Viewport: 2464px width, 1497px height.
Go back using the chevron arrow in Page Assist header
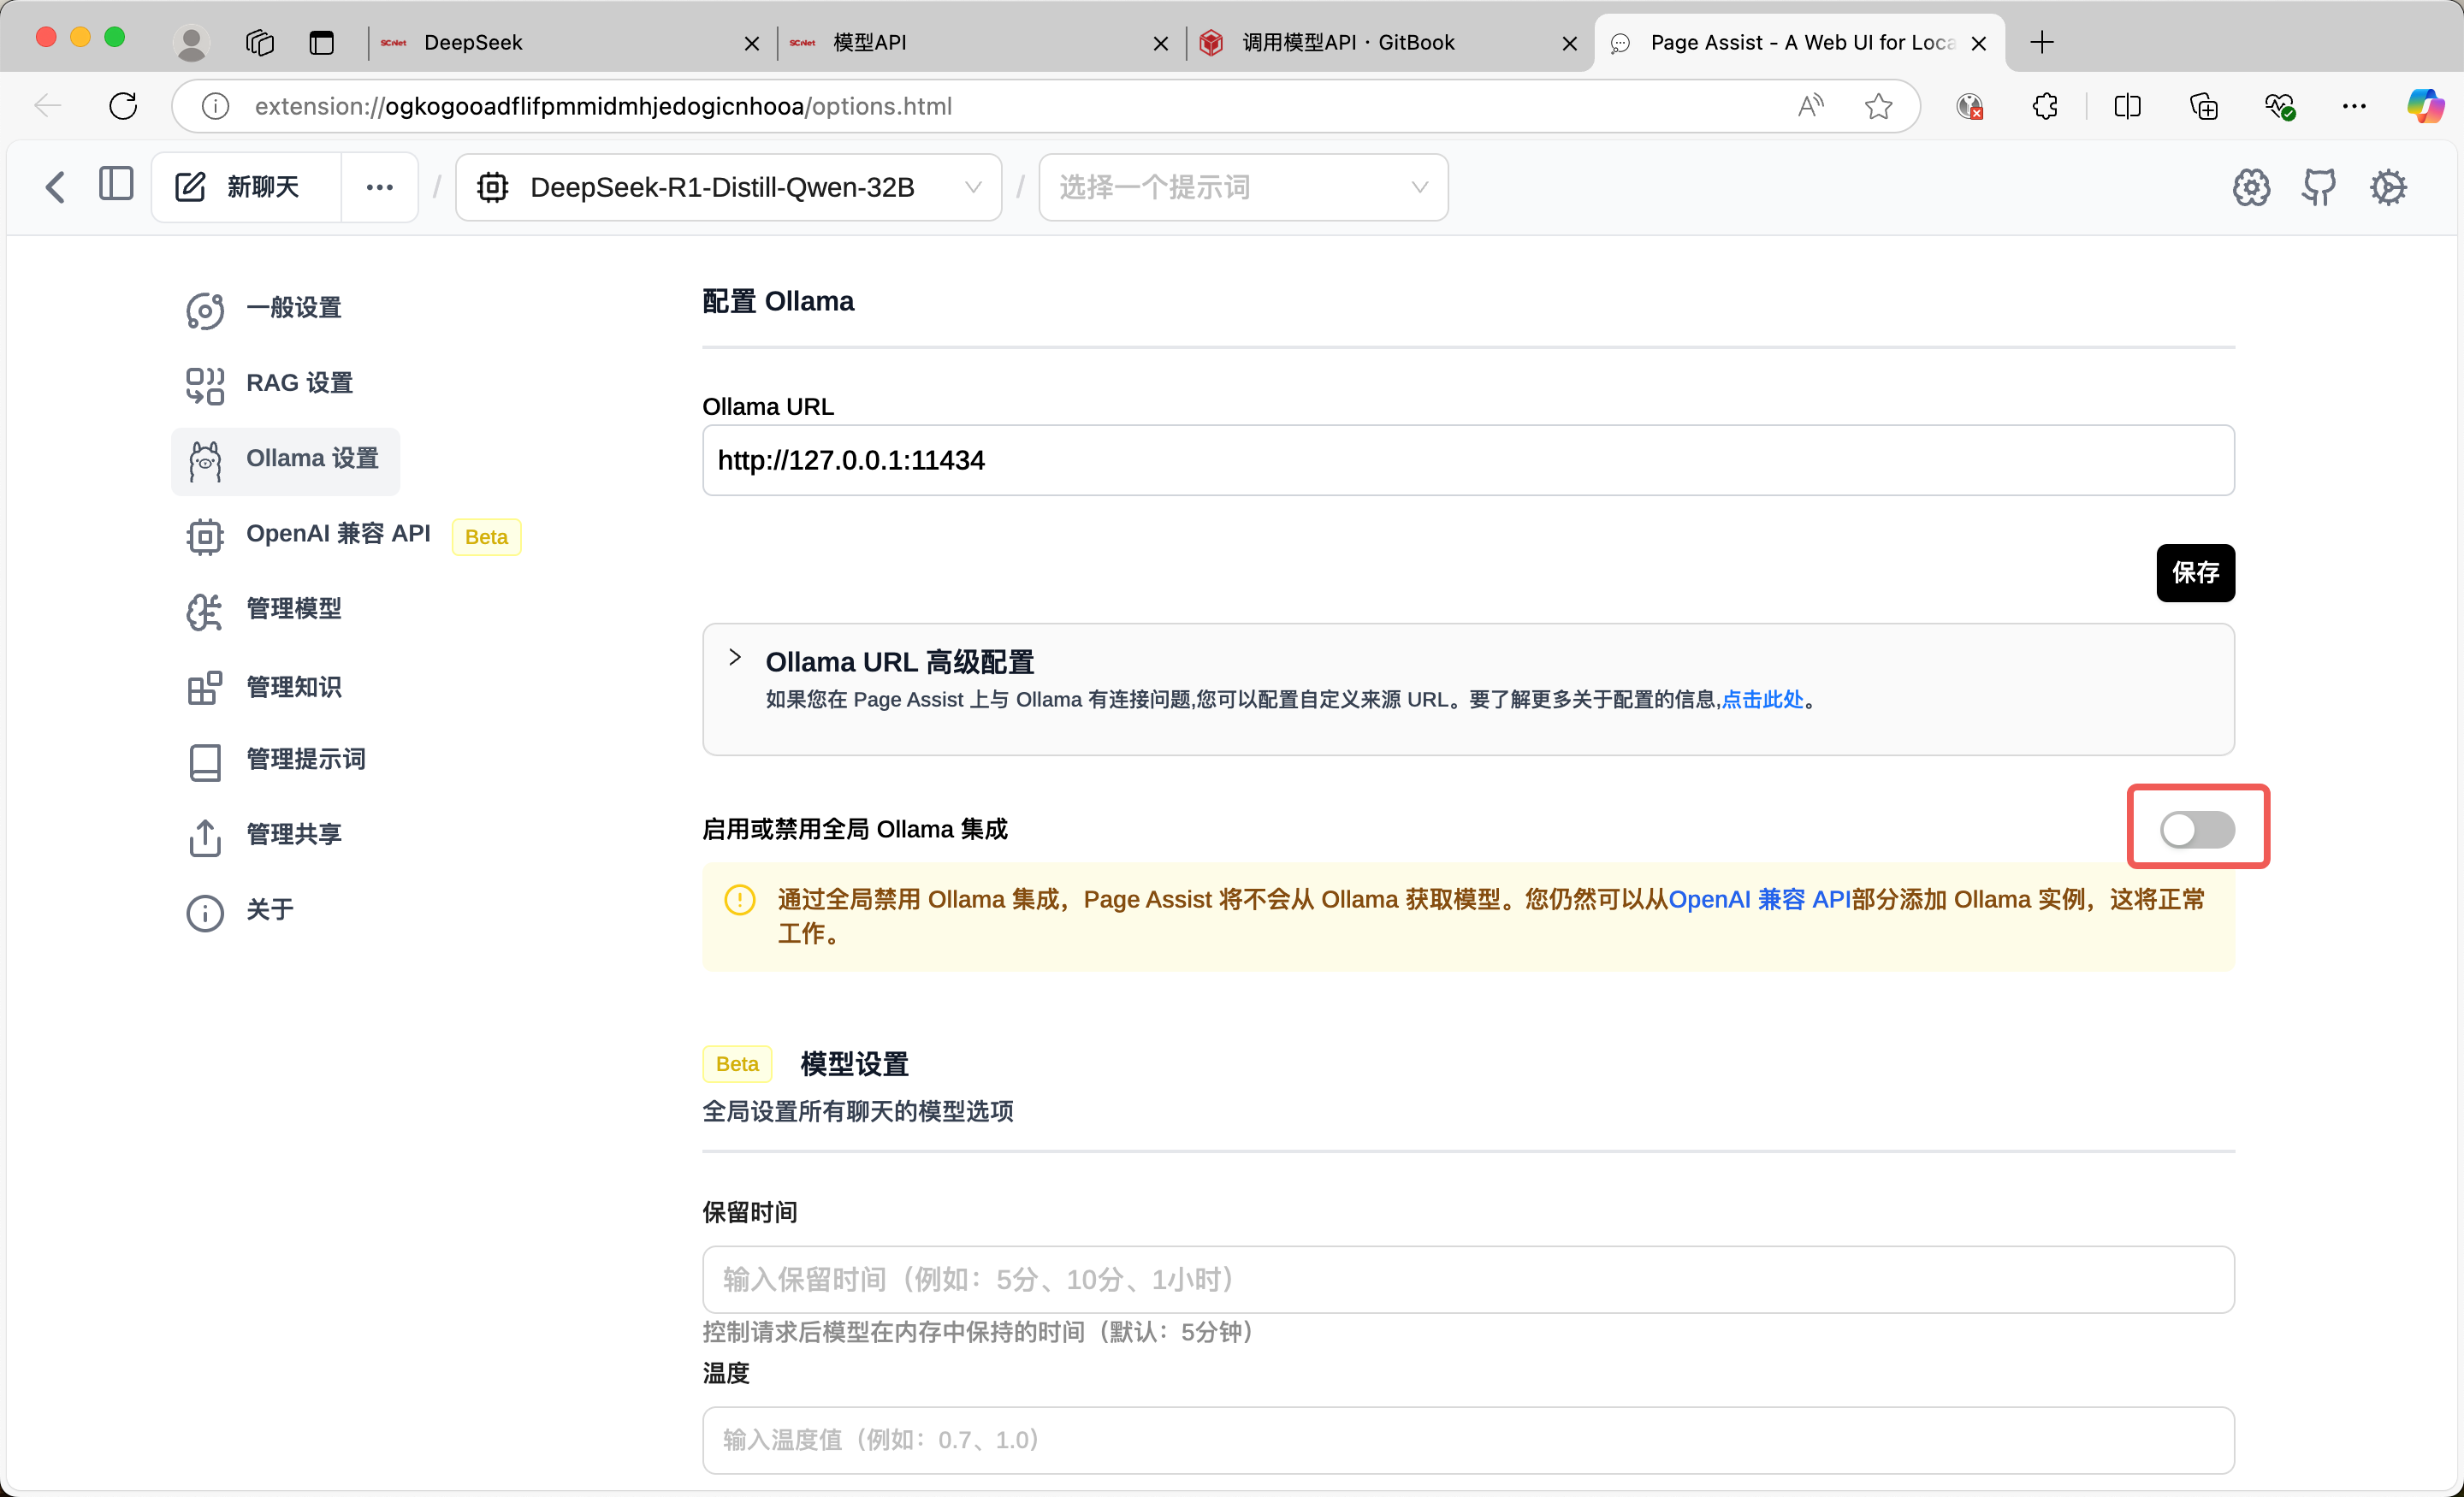click(x=55, y=187)
